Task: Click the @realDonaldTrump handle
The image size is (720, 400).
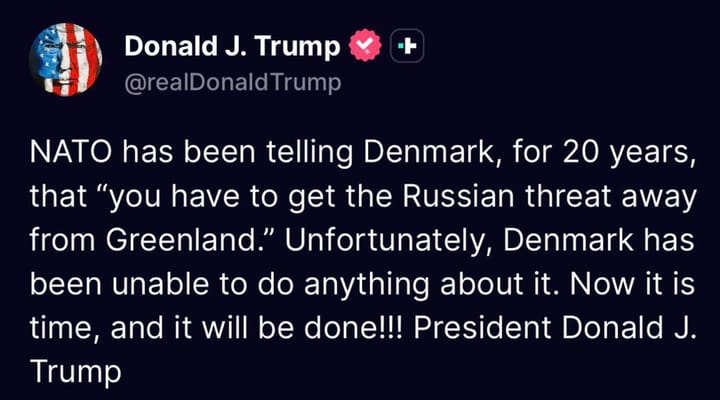Action: click(x=232, y=81)
